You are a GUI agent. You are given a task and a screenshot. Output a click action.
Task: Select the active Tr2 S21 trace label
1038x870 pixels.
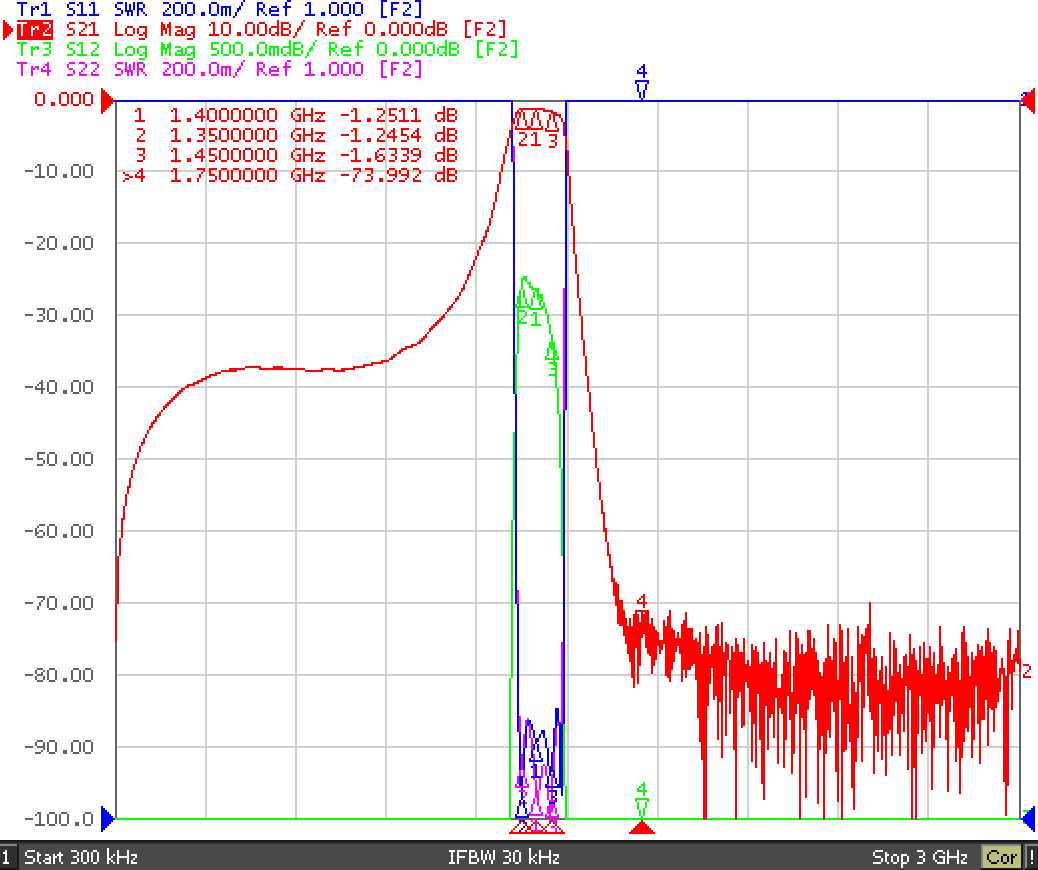tap(261, 29)
